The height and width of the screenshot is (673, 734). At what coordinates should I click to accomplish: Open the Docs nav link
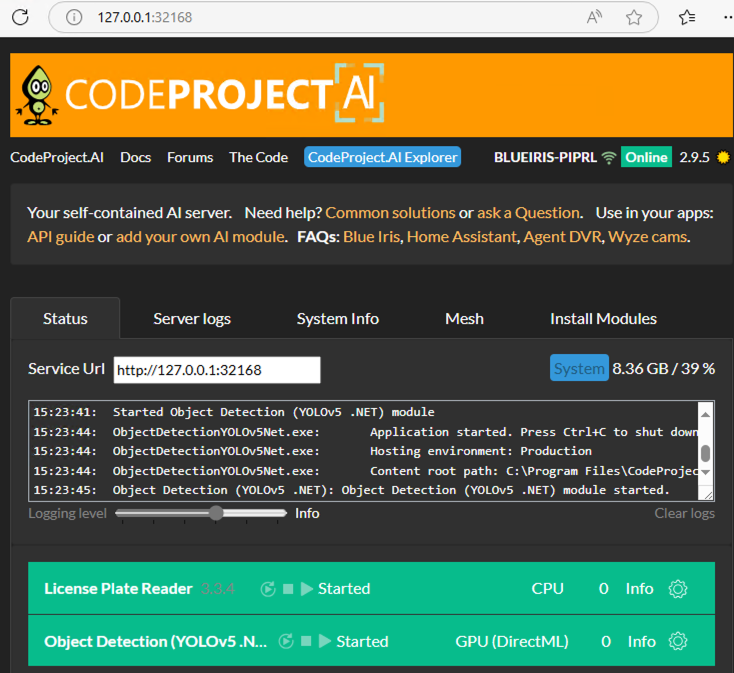[x=136, y=157]
